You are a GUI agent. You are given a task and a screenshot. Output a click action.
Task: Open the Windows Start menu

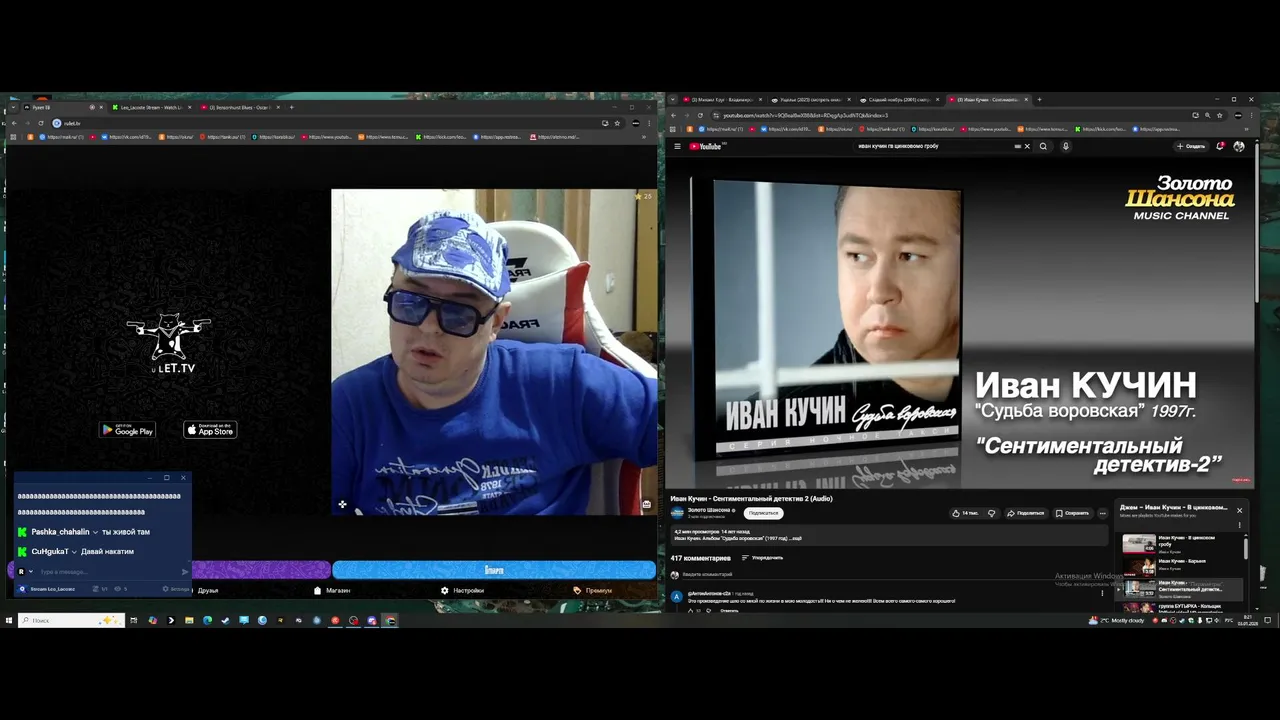pyautogui.click(x=9, y=621)
